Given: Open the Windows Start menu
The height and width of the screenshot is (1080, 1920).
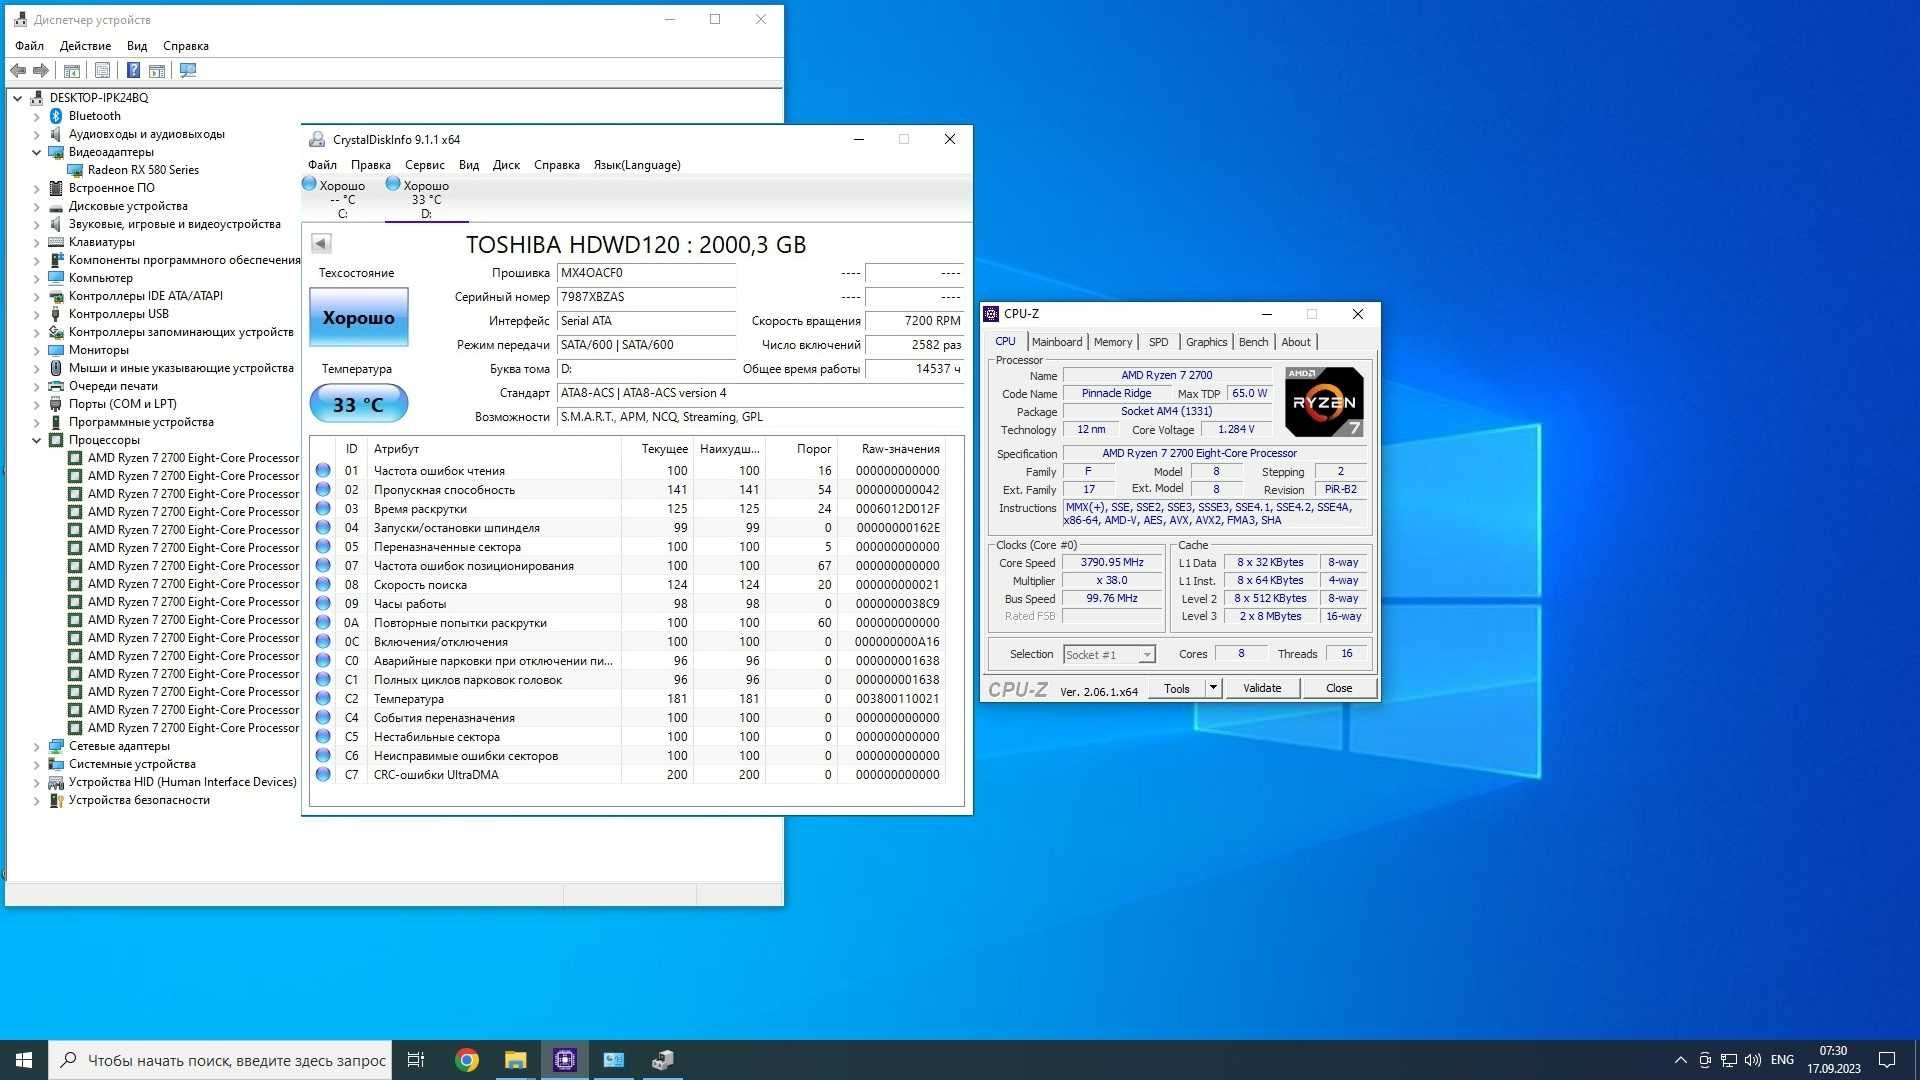Looking at the screenshot, I should pyautogui.click(x=24, y=1060).
